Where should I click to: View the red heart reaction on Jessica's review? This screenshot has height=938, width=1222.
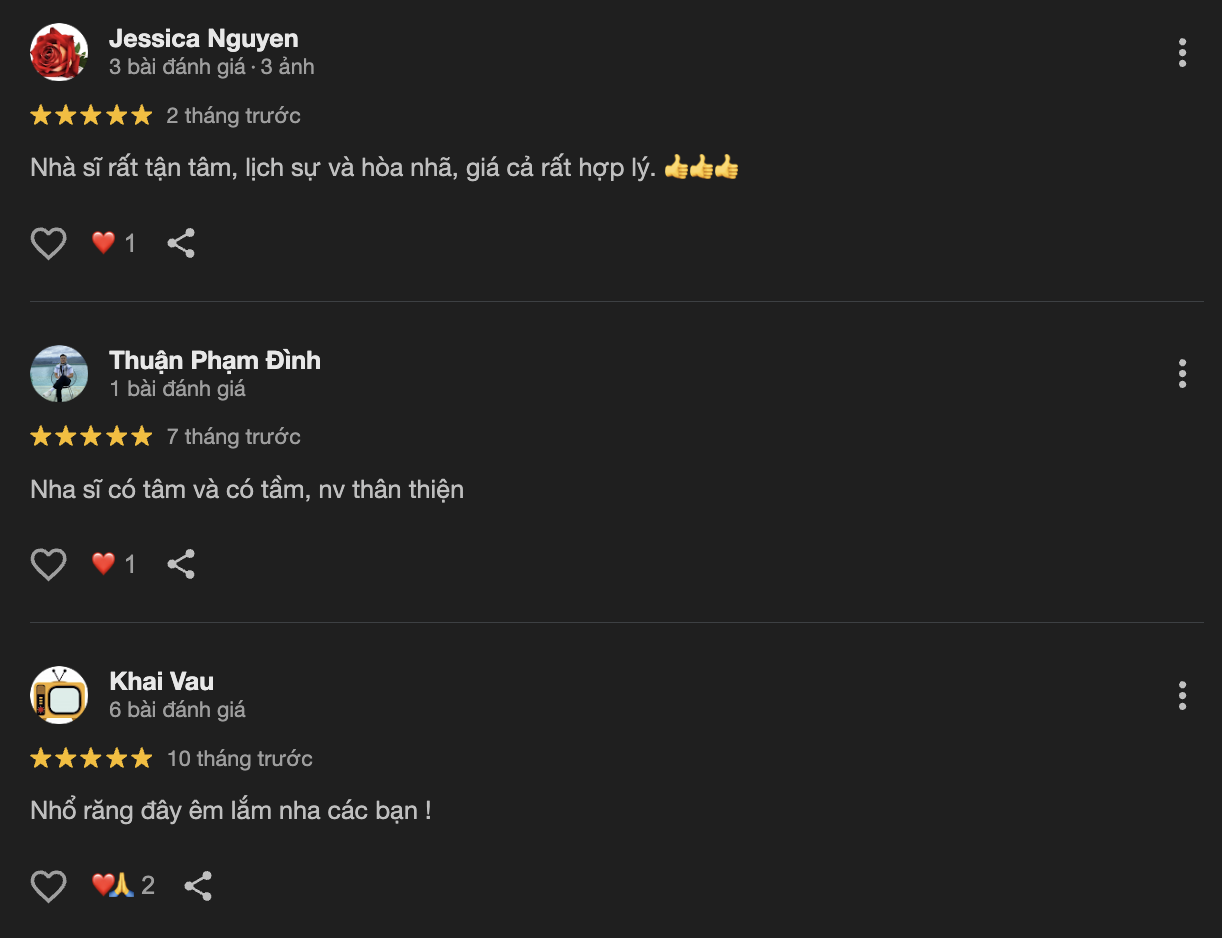113,243
